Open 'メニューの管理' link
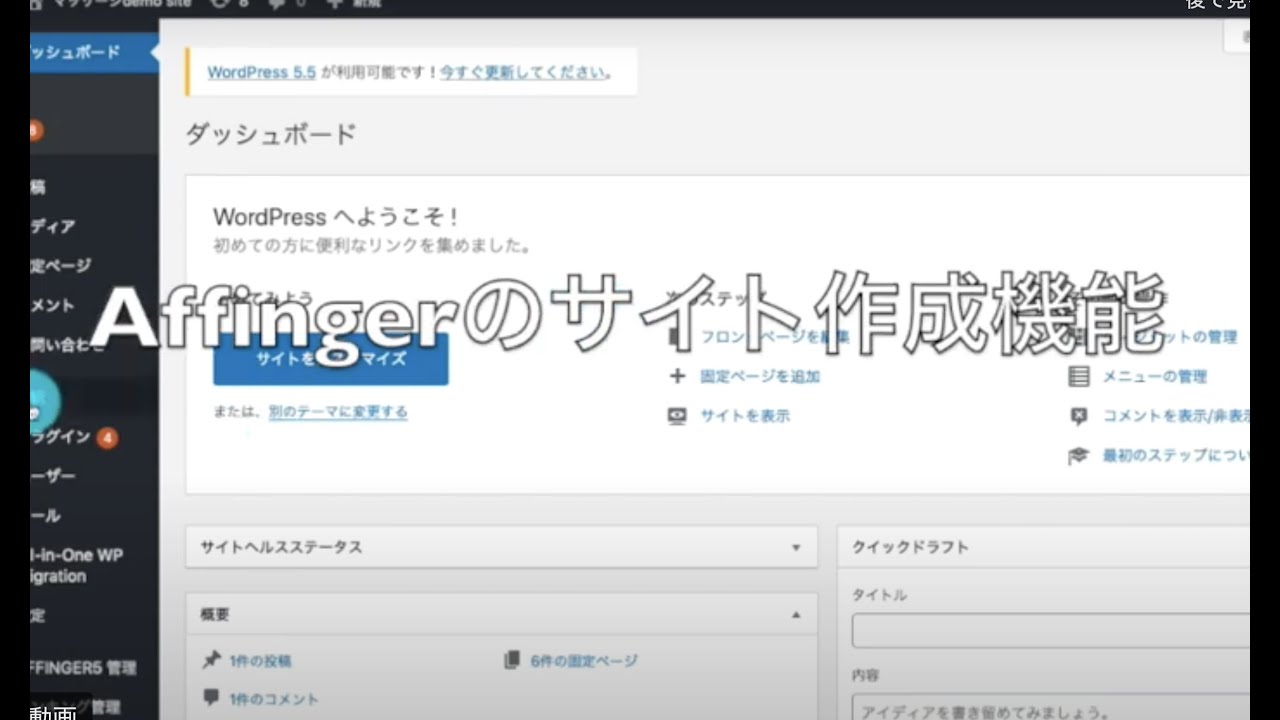The image size is (1280, 720). pos(1154,376)
